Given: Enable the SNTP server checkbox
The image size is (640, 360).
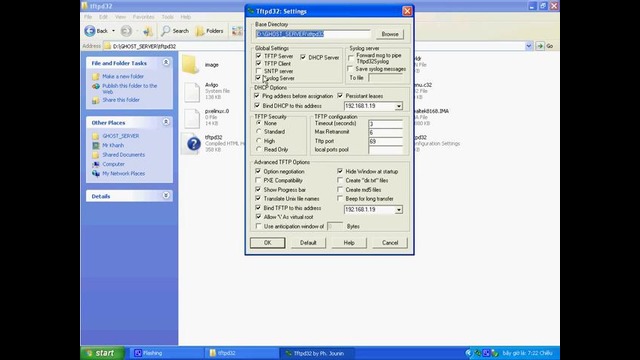Looking at the screenshot, I should click(258, 71).
